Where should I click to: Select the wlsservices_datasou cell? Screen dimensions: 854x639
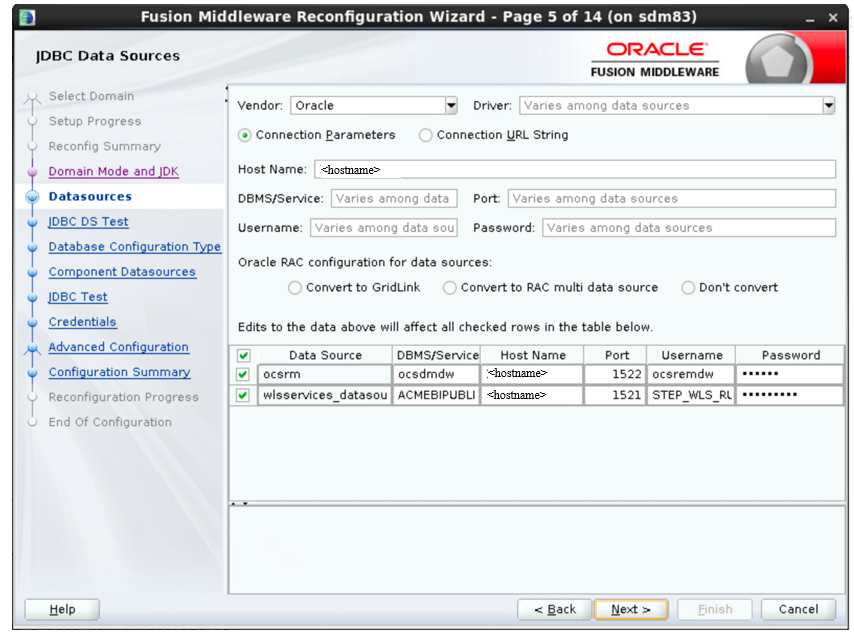[x=325, y=395]
